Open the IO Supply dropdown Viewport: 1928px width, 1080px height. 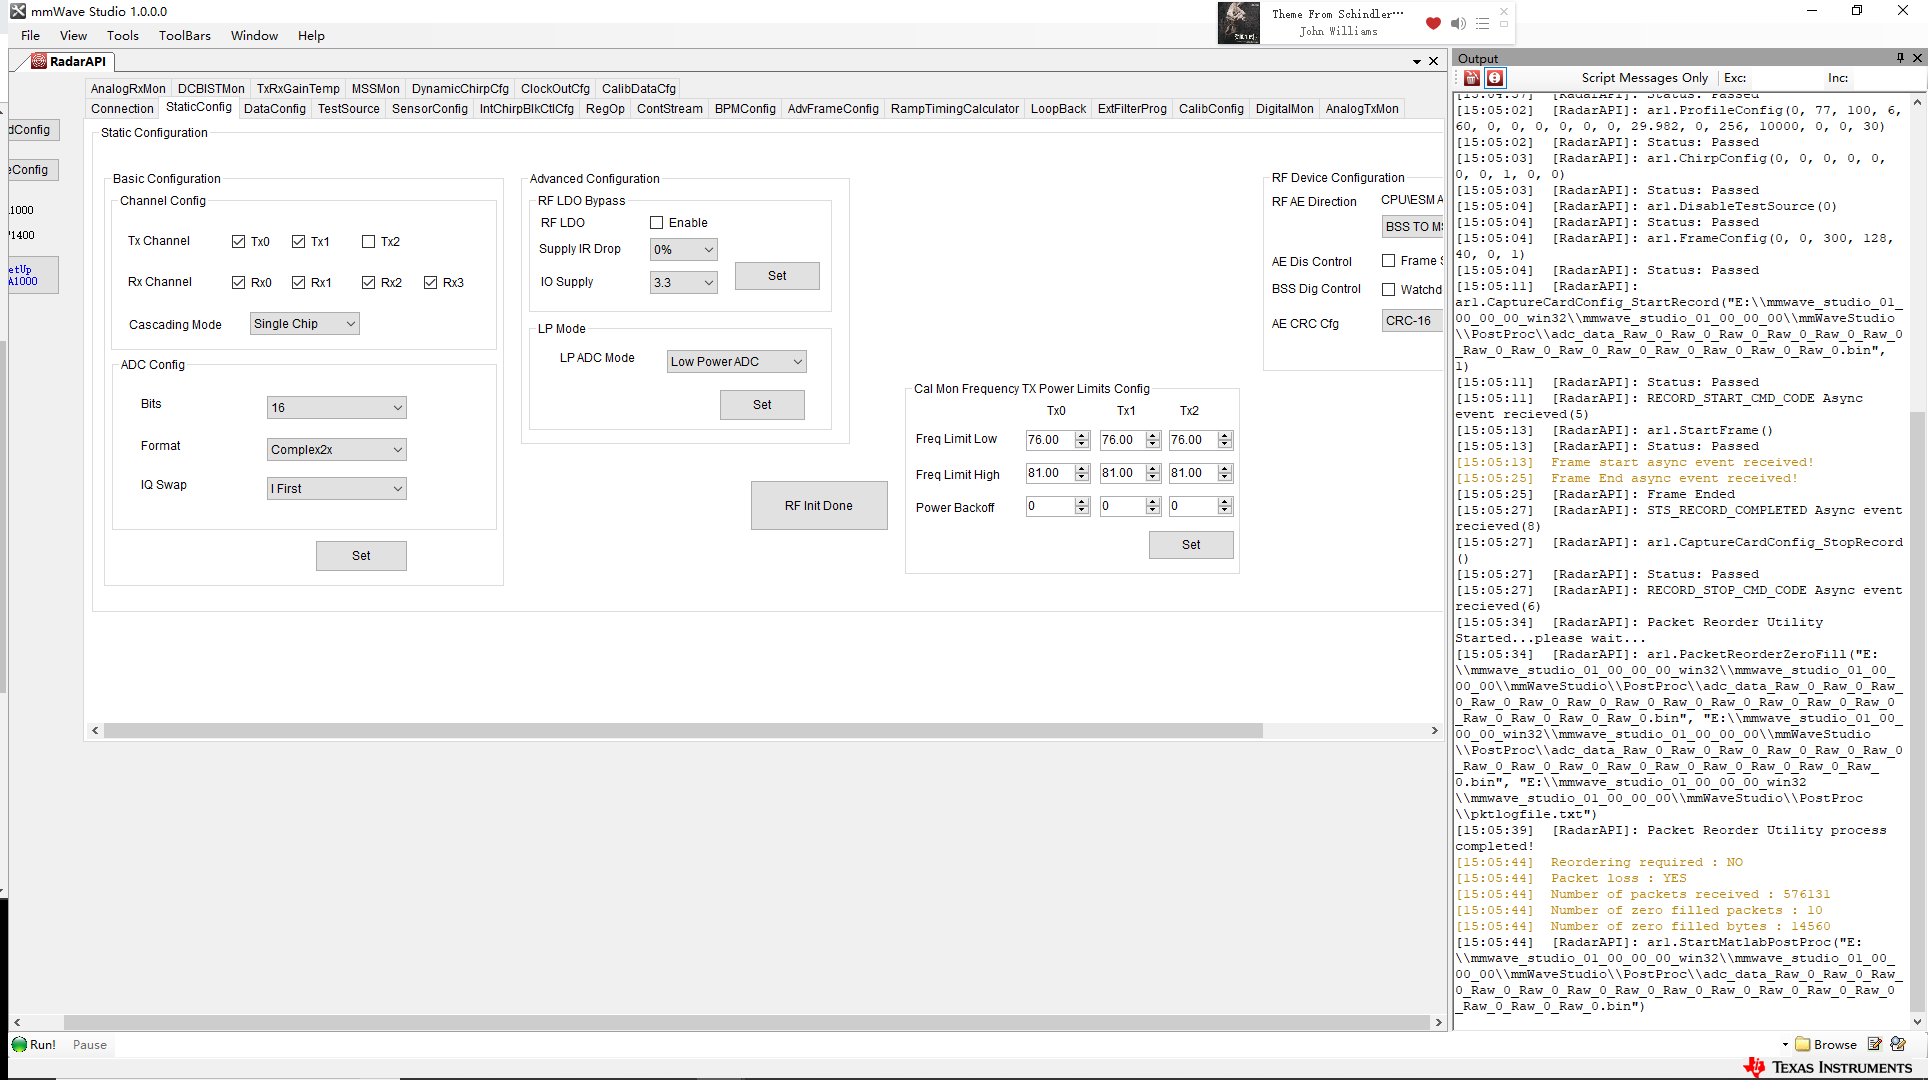pos(683,283)
